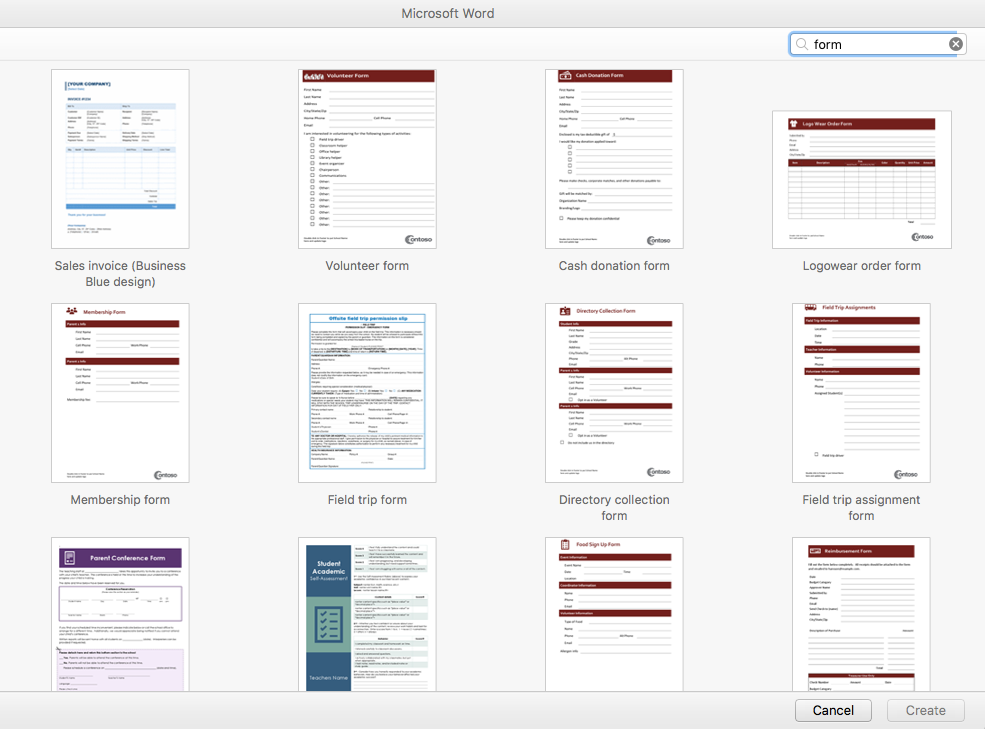Click the 'Directory collection form' caption text
Screen dimensions: 985x729
point(614,508)
